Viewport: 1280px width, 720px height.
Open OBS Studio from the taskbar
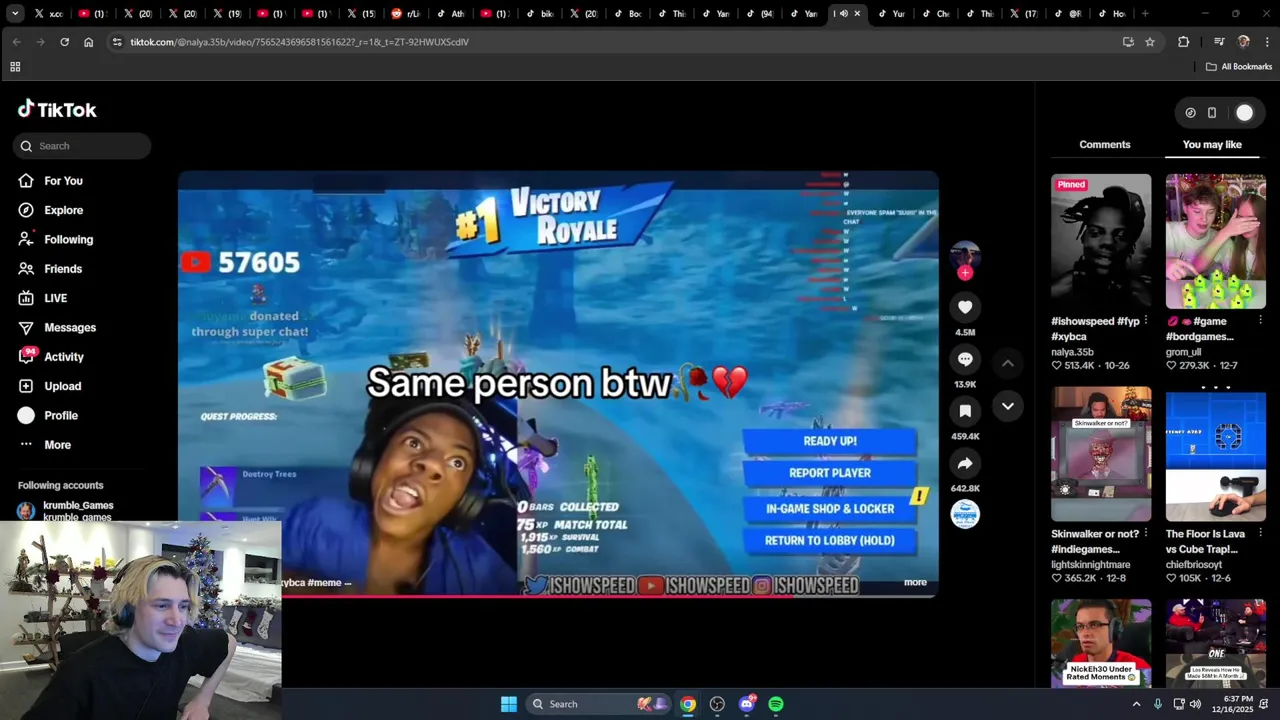tap(717, 704)
